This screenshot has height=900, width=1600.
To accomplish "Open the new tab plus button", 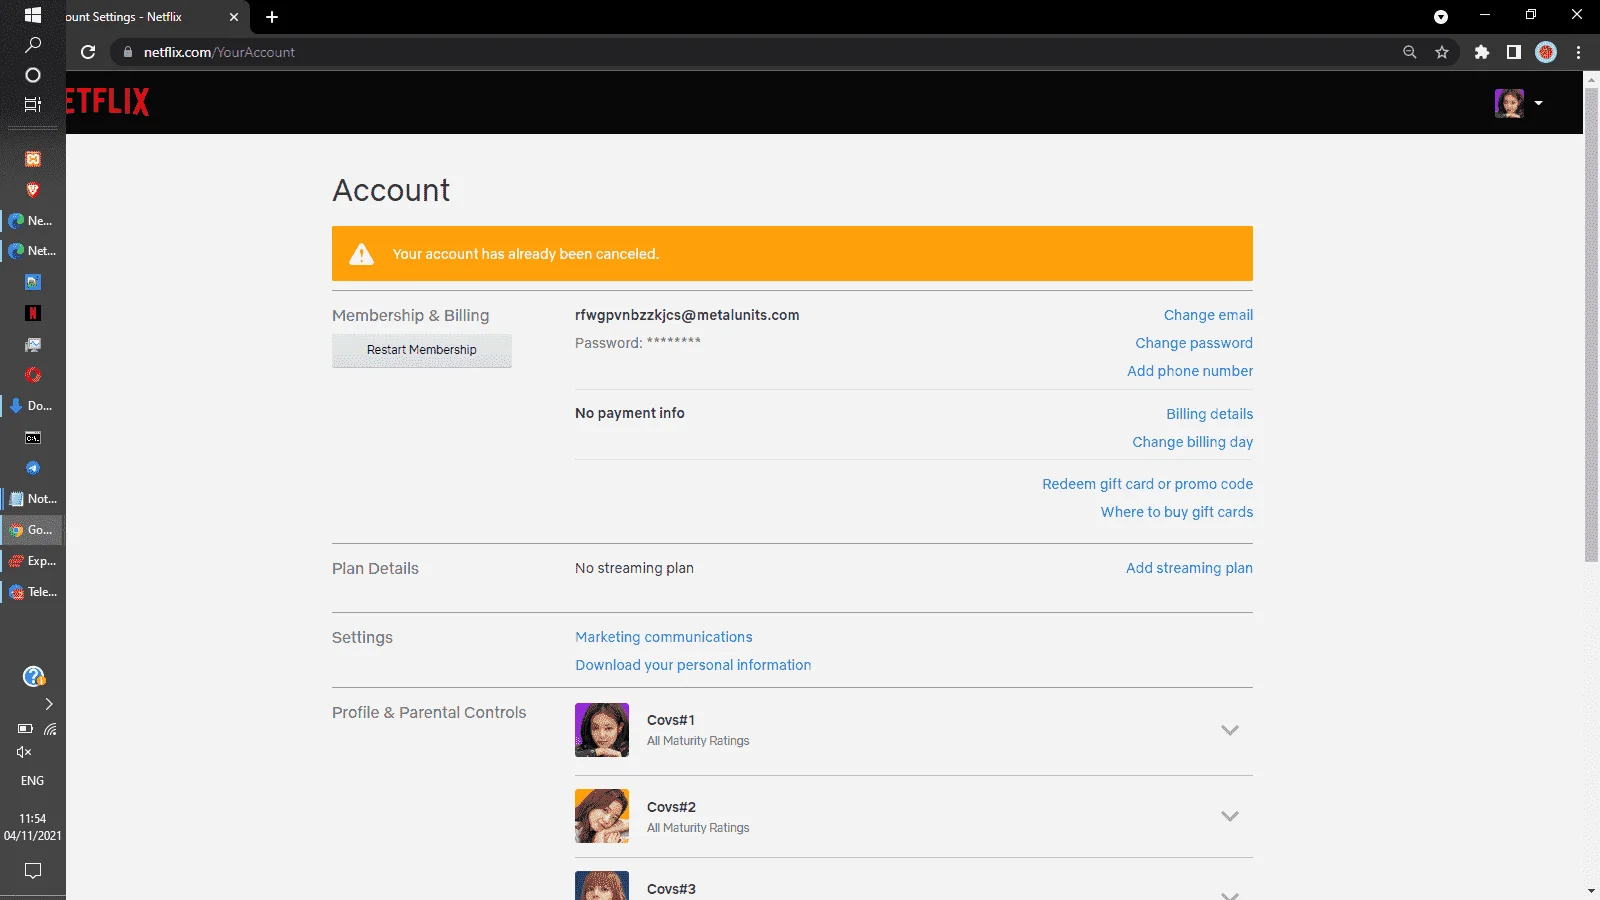I will pyautogui.click(x=272, y=17).
